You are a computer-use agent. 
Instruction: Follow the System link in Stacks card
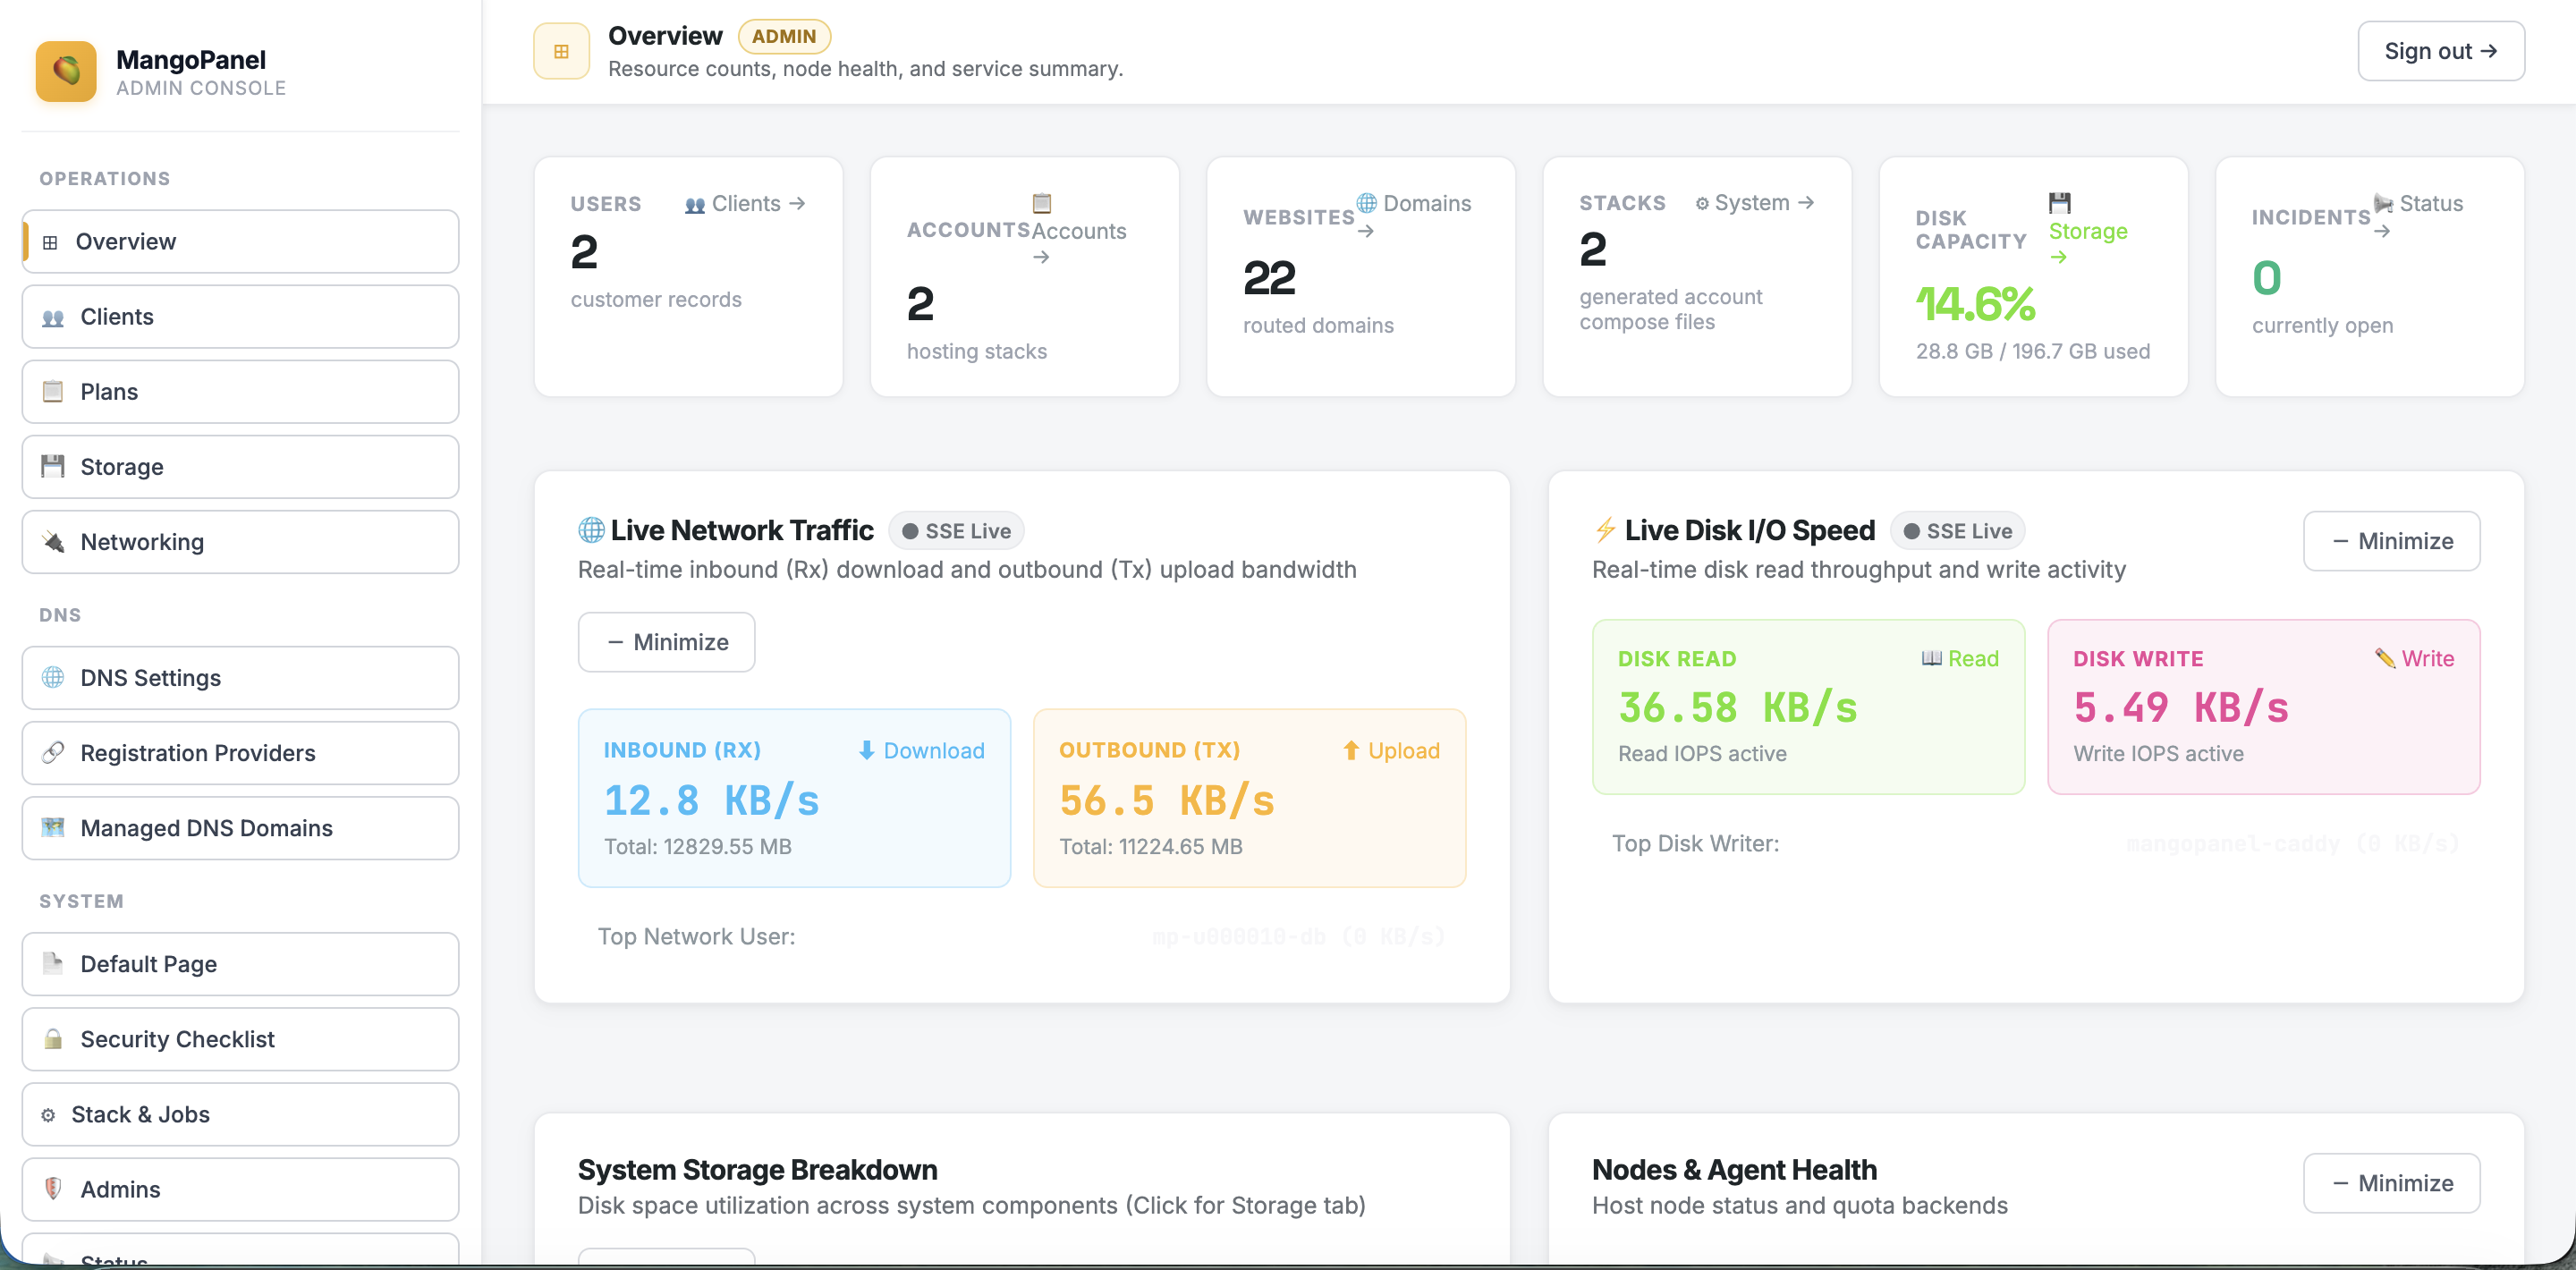1754,202
